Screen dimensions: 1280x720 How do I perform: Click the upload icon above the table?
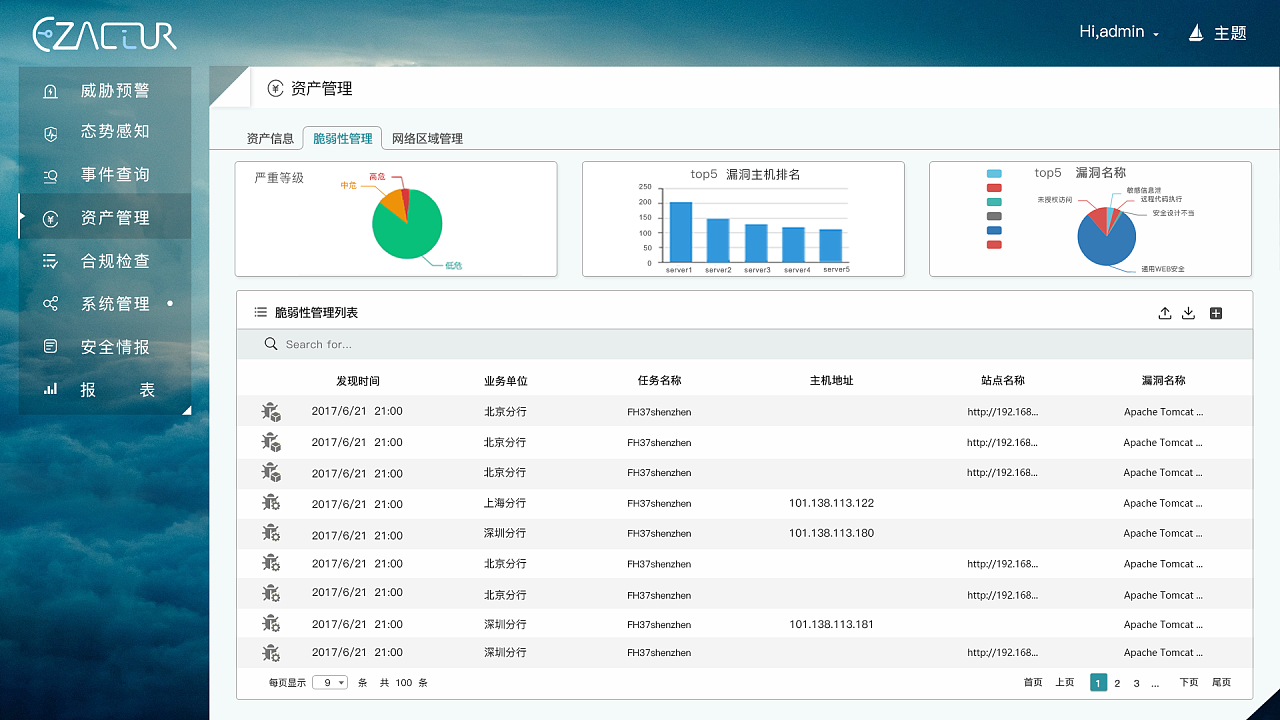click(x=1165, y=312)
